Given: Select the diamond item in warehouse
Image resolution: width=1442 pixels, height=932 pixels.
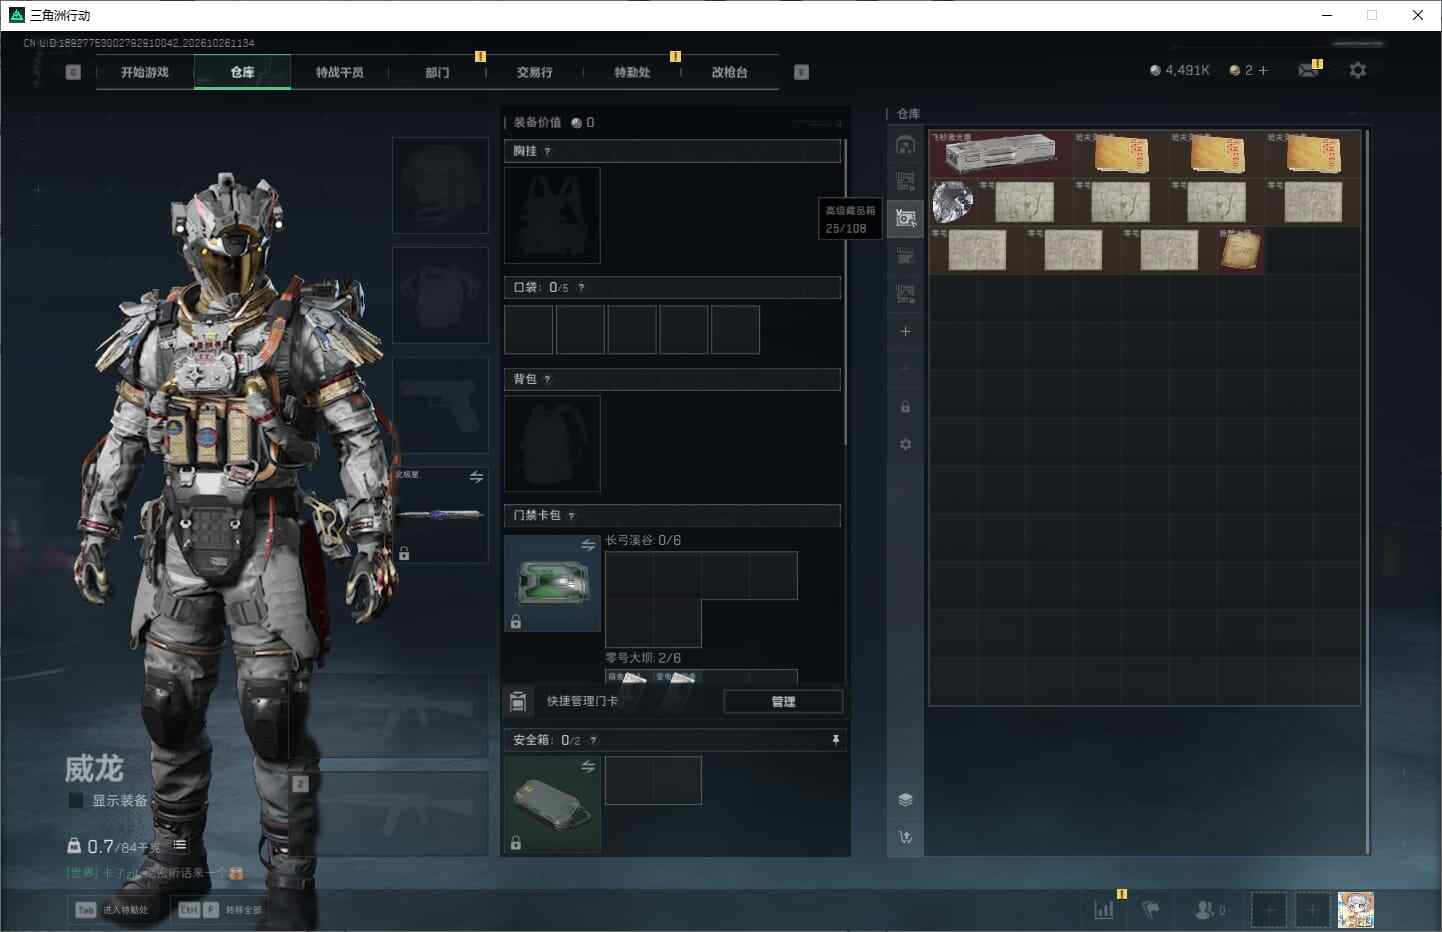Looking at the screenshot, I should point(953,202).
